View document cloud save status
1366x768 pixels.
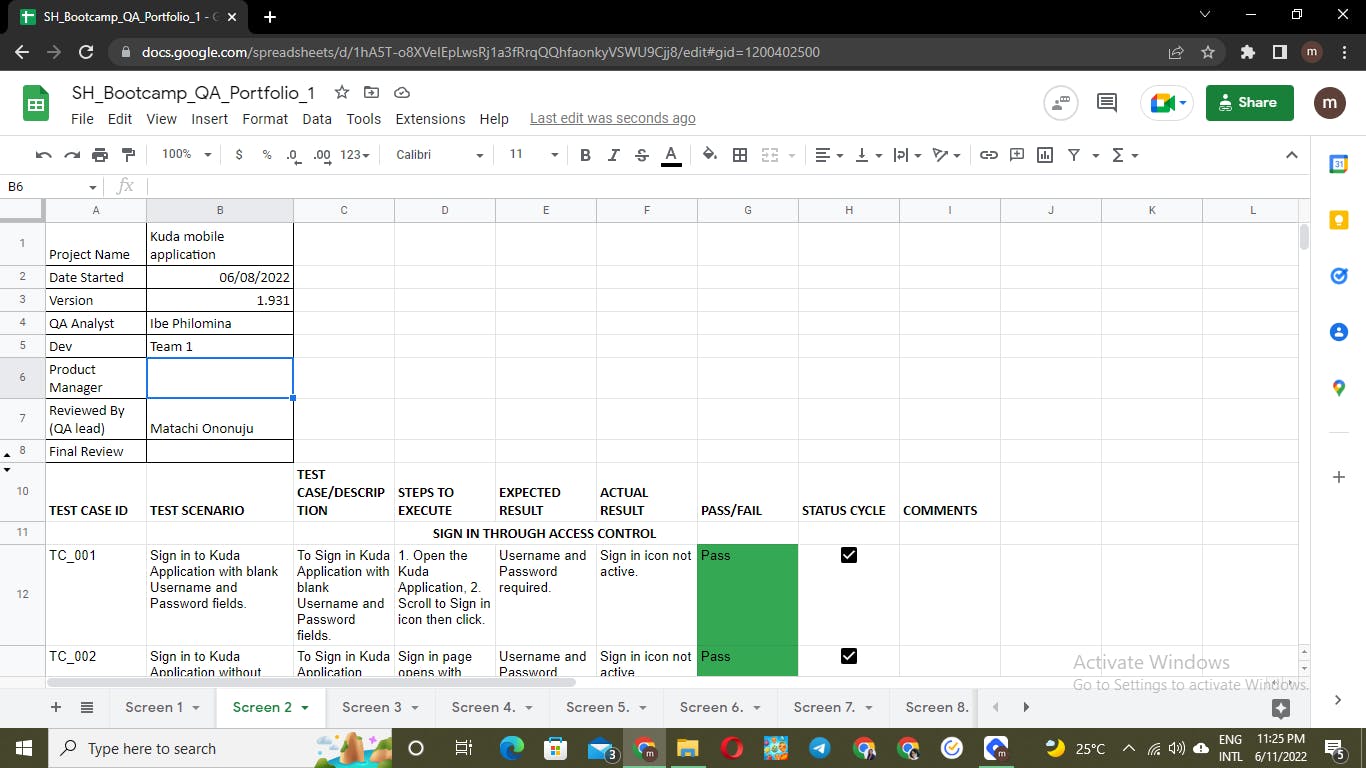(x=401, y=92)
